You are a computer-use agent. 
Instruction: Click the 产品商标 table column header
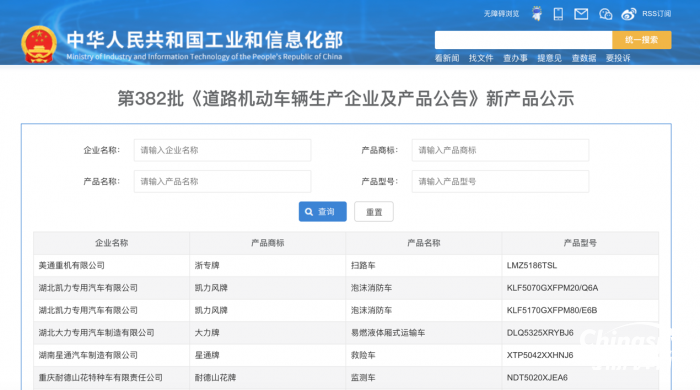pyautogui.click(x=267, y=243)
